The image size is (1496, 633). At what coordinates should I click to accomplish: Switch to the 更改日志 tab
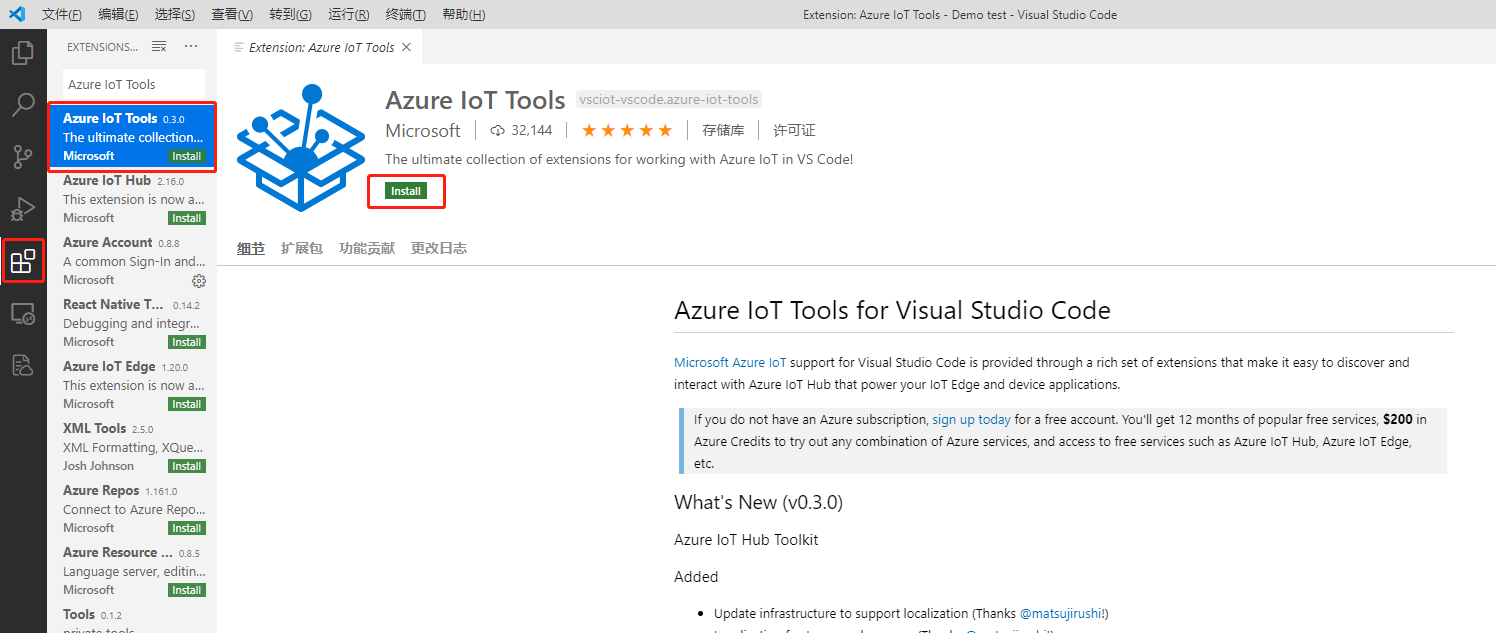(x=439, y=248)
